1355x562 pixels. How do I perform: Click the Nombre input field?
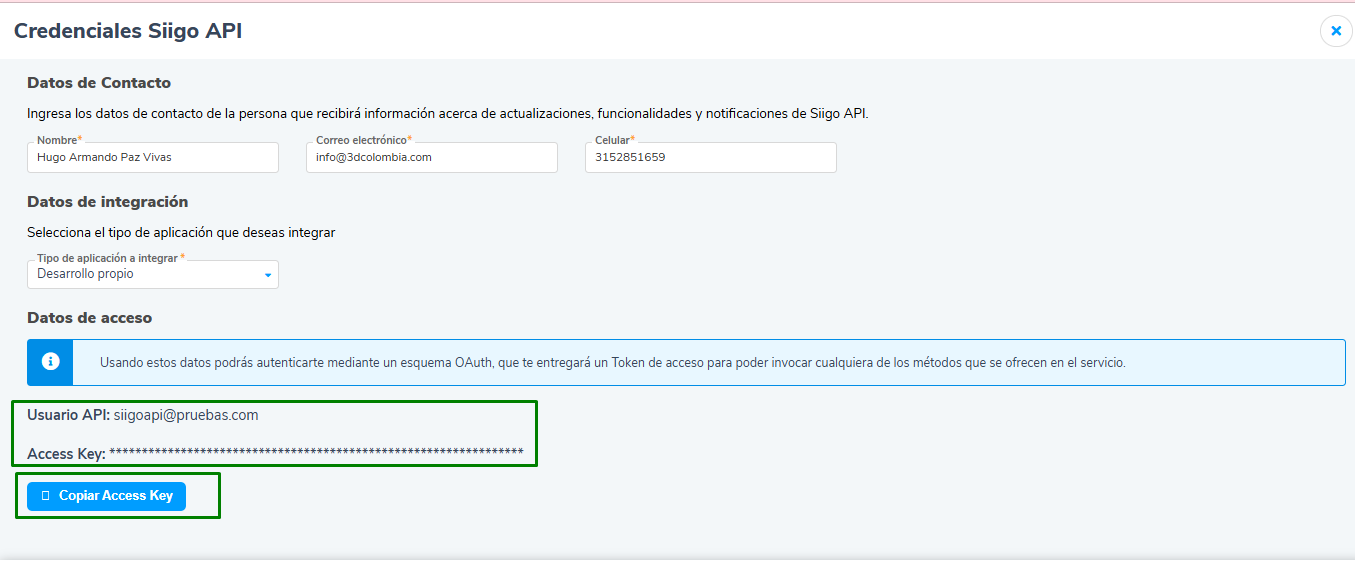[x=153, y=157]
